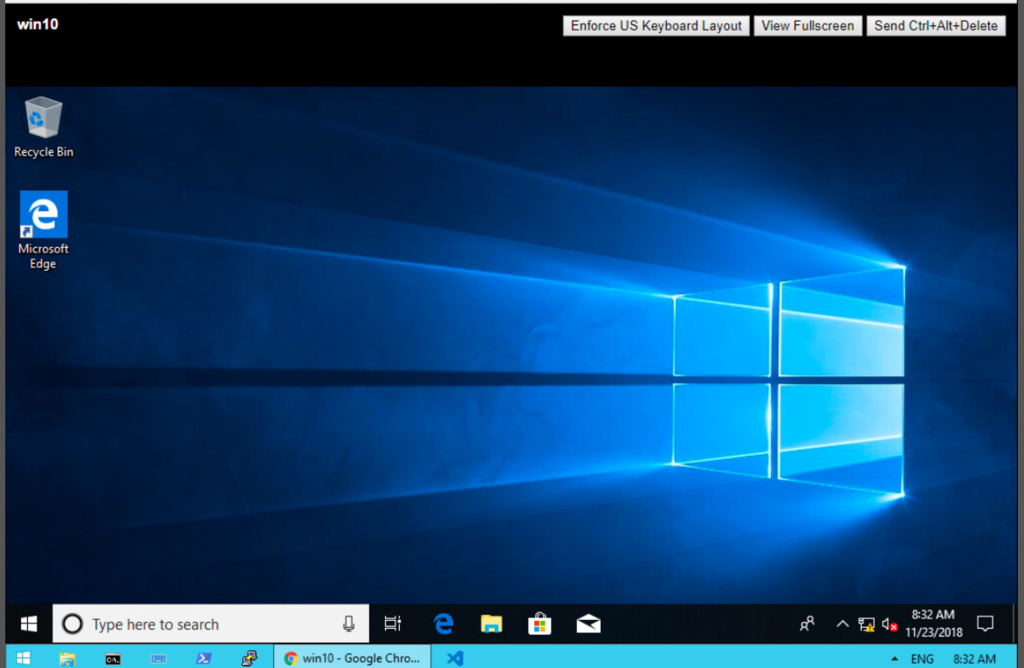1024x668 pixels.
Task: Click the Cortana circle in search box
Action: (72, 624)
